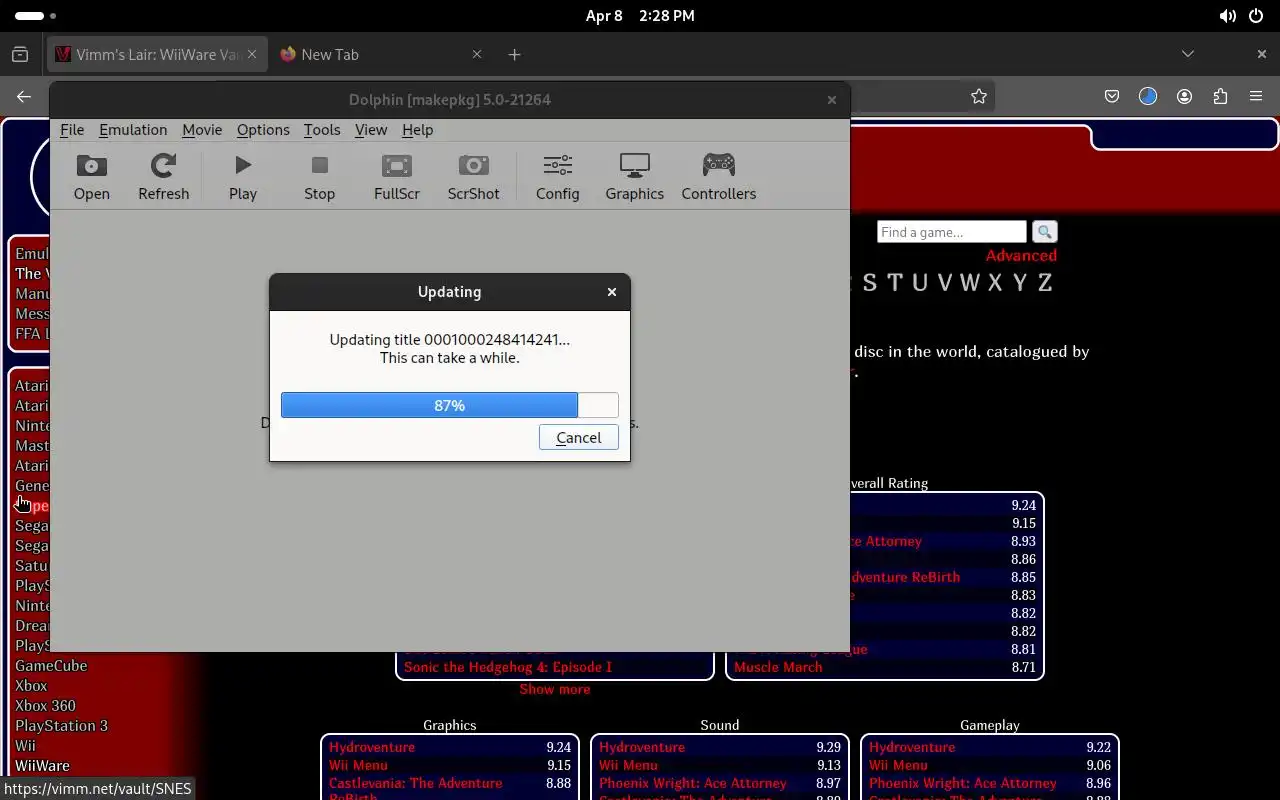Go back in the browser
This screenshot has width=1280, height=800.
[24, 97]
